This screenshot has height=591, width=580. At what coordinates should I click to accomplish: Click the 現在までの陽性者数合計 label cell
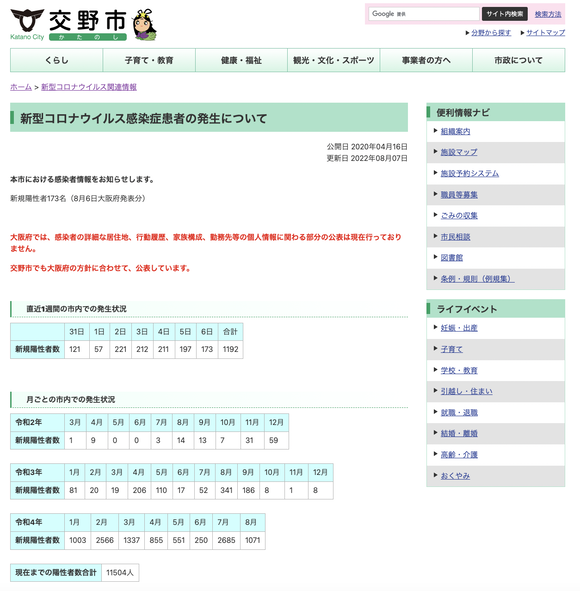coord(56,573)
